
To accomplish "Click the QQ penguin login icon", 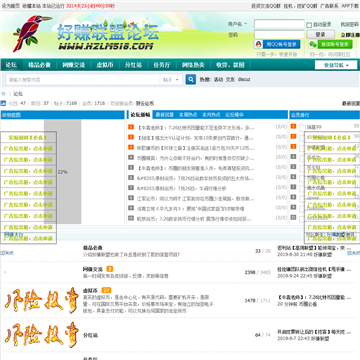I will (x=258, y=44).
